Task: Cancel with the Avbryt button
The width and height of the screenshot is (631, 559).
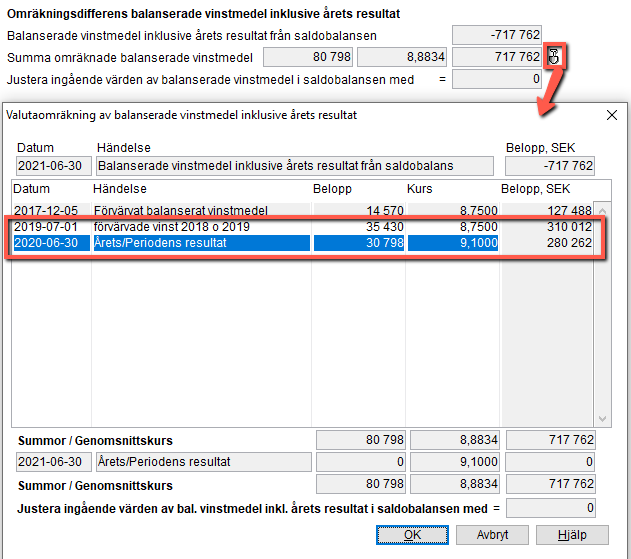Action: 492,535
